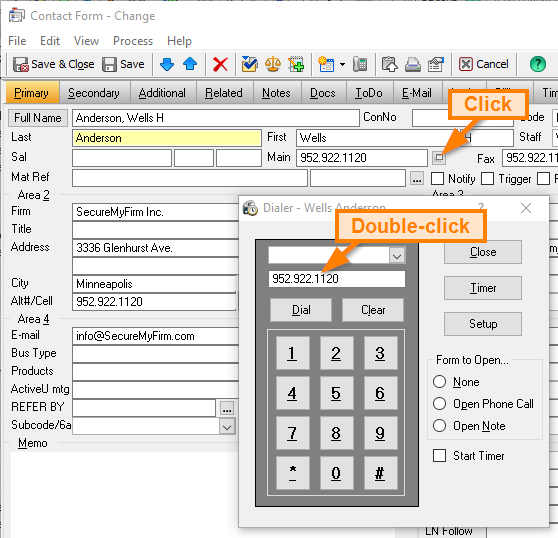Select Open Note radio option
The width and height of the screenshot is (558, 538).
click(x=439, y=426)
